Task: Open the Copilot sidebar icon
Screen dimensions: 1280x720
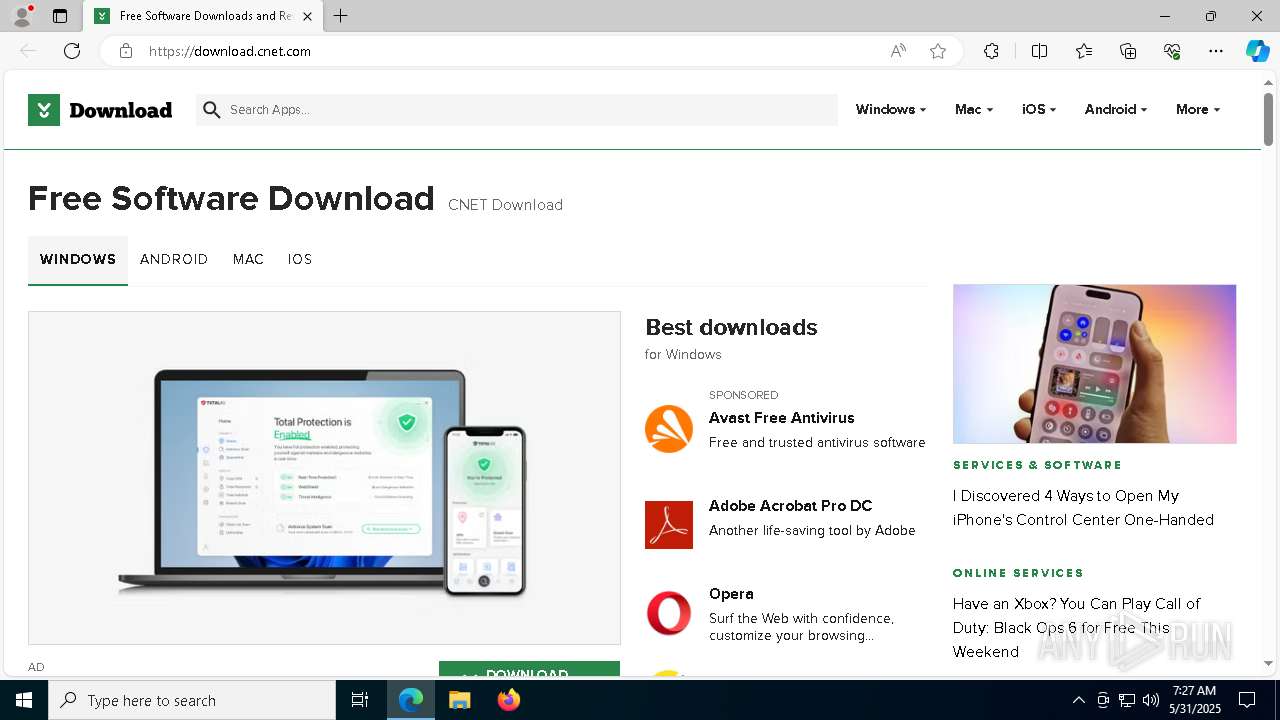Action: coord(1257,51)
